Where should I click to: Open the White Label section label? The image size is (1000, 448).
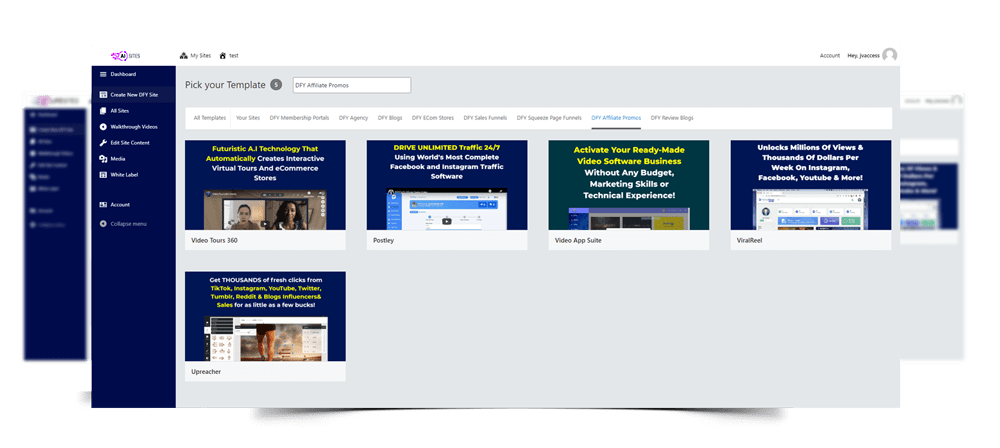point(124,174)
